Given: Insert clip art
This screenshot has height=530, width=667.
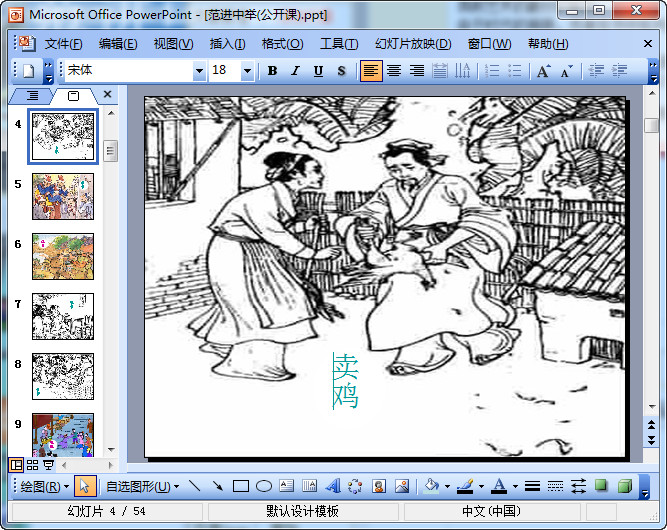Looking at the screenshot, I should [379, 486].
